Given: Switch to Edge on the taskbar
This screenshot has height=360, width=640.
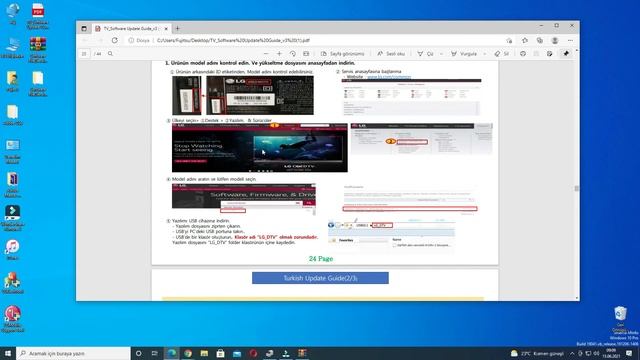Looking at the screenshot, I should click(171, 353).
